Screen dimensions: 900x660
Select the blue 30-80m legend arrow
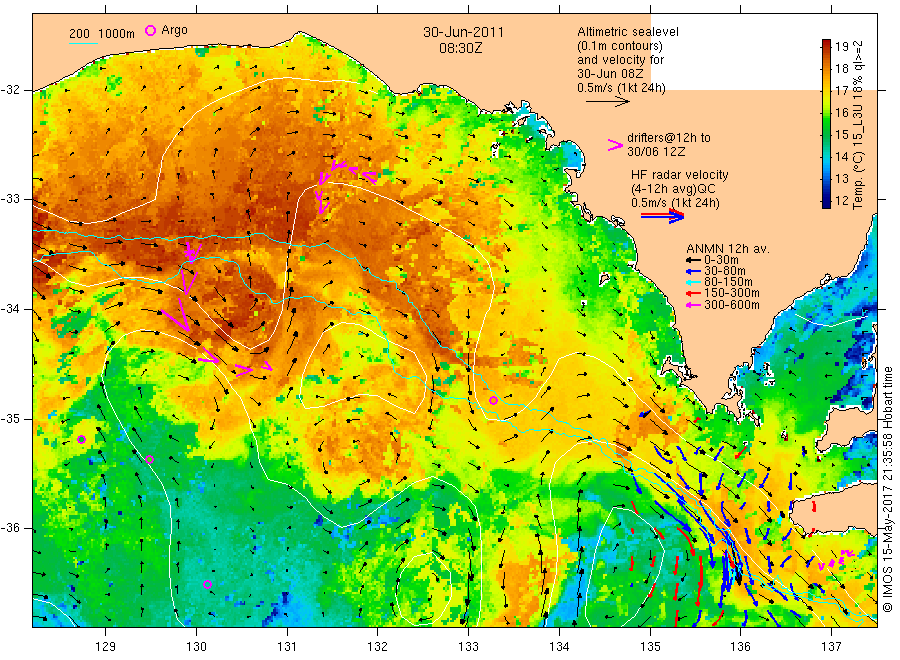pyautogui.click(x=693, y=271)
